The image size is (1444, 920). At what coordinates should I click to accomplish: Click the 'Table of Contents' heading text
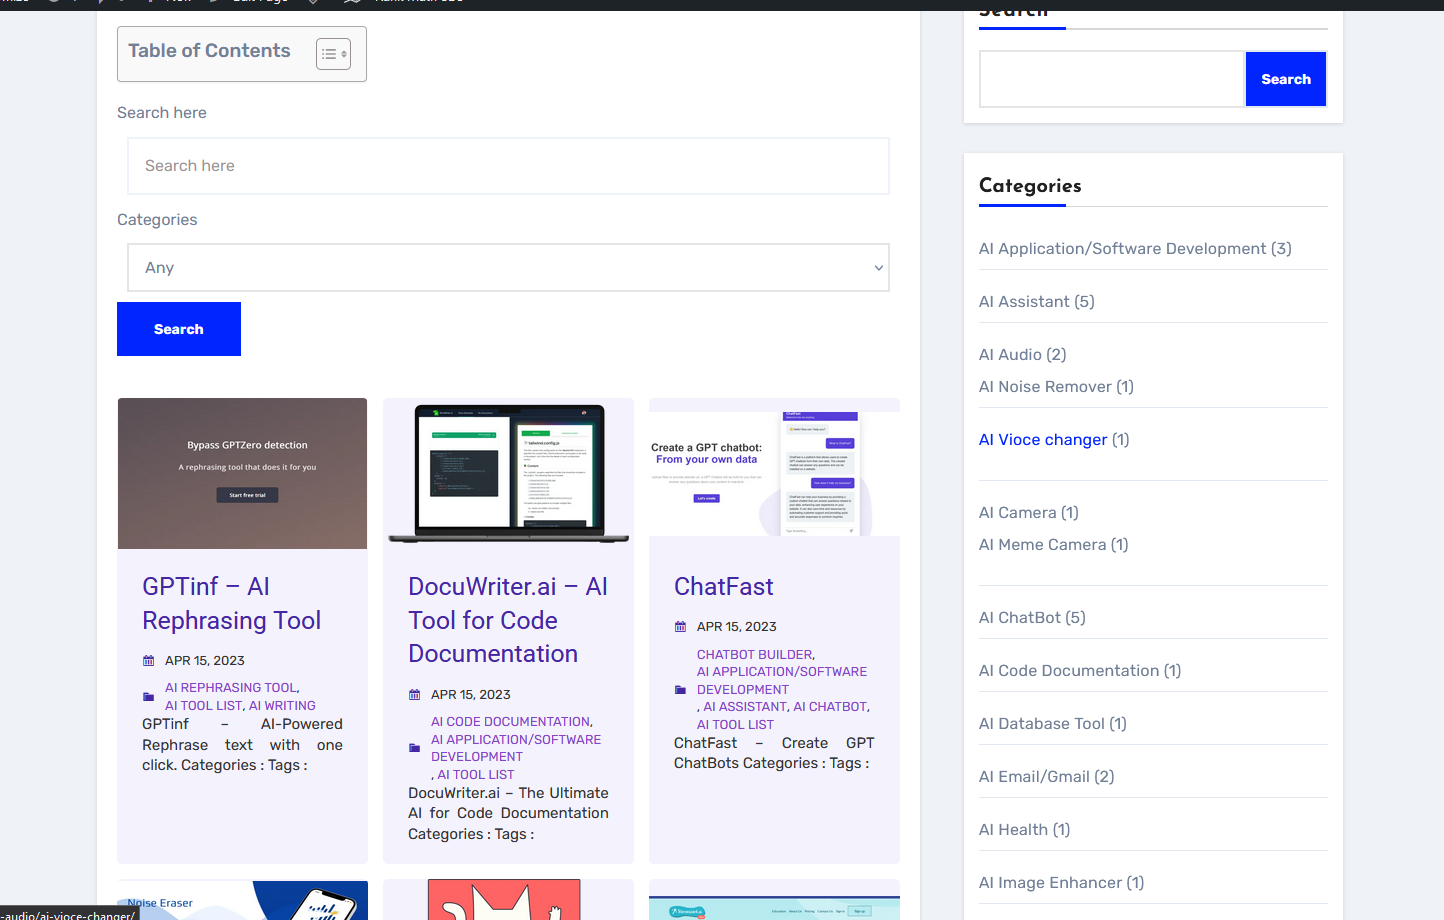[x=209, y=51]
